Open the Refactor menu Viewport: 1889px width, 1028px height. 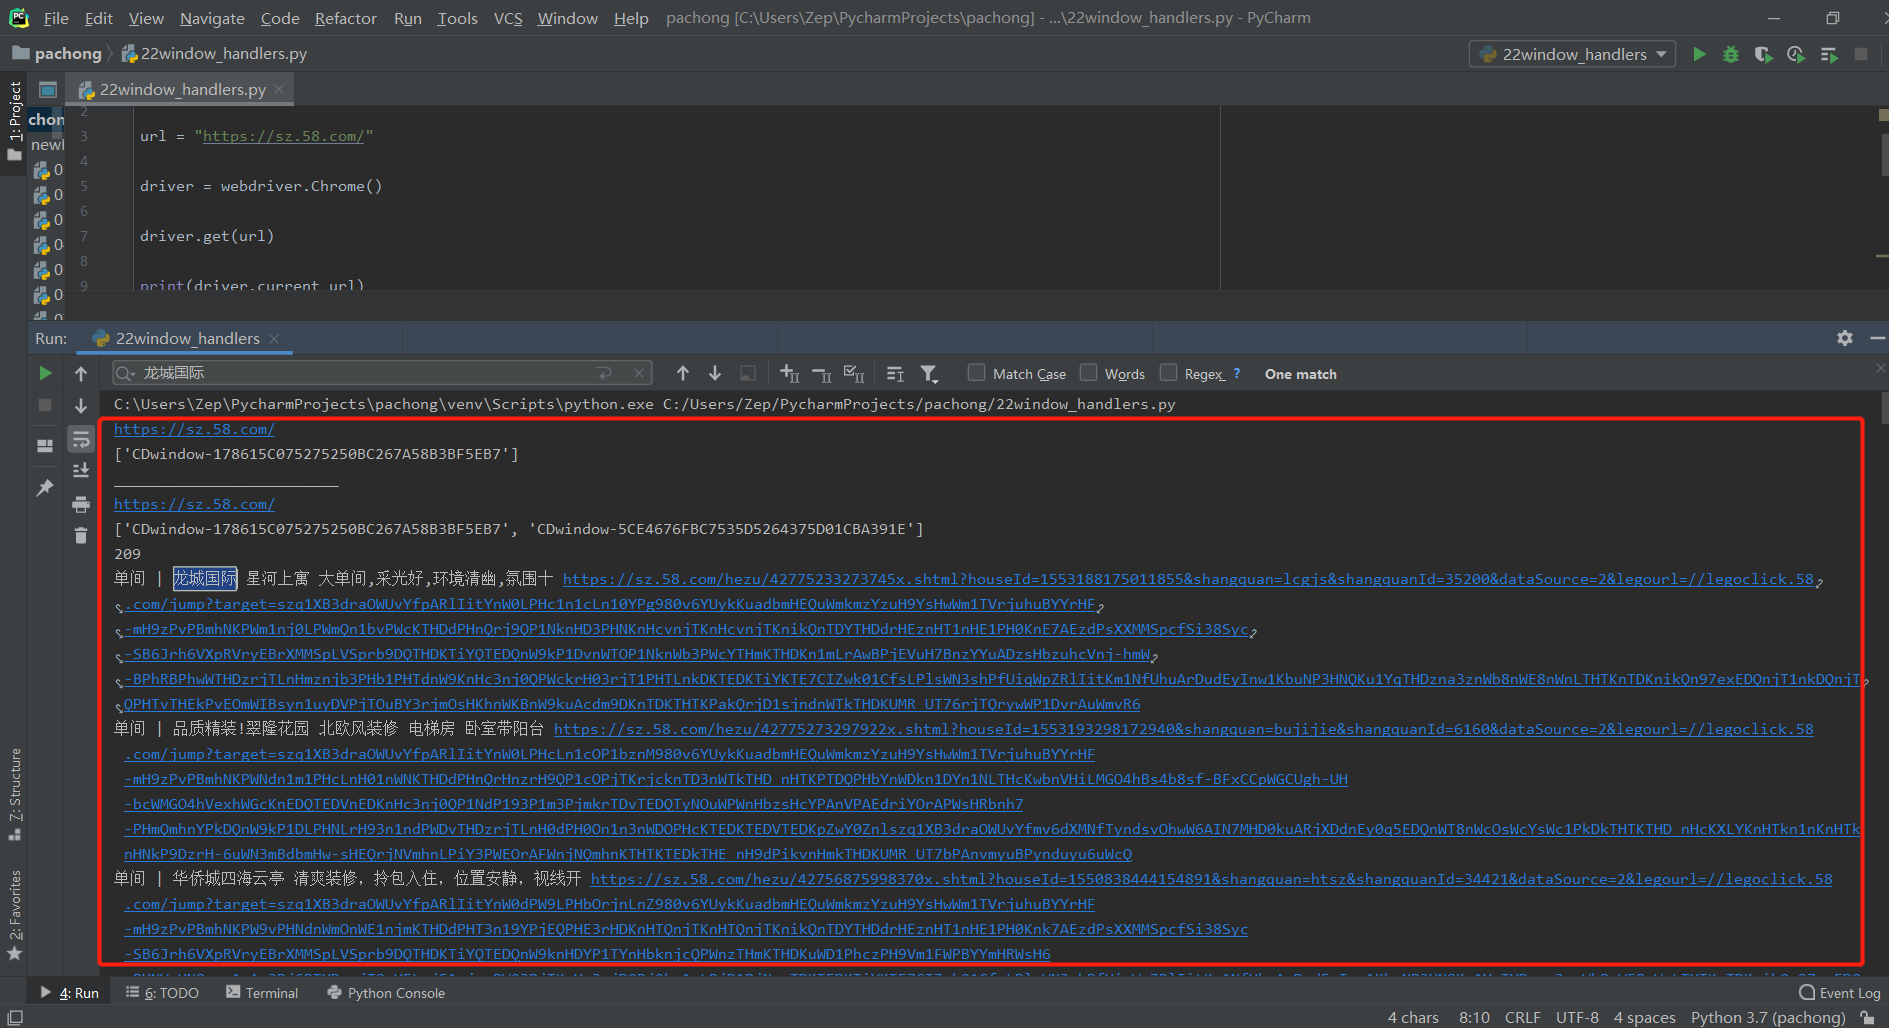345,18
